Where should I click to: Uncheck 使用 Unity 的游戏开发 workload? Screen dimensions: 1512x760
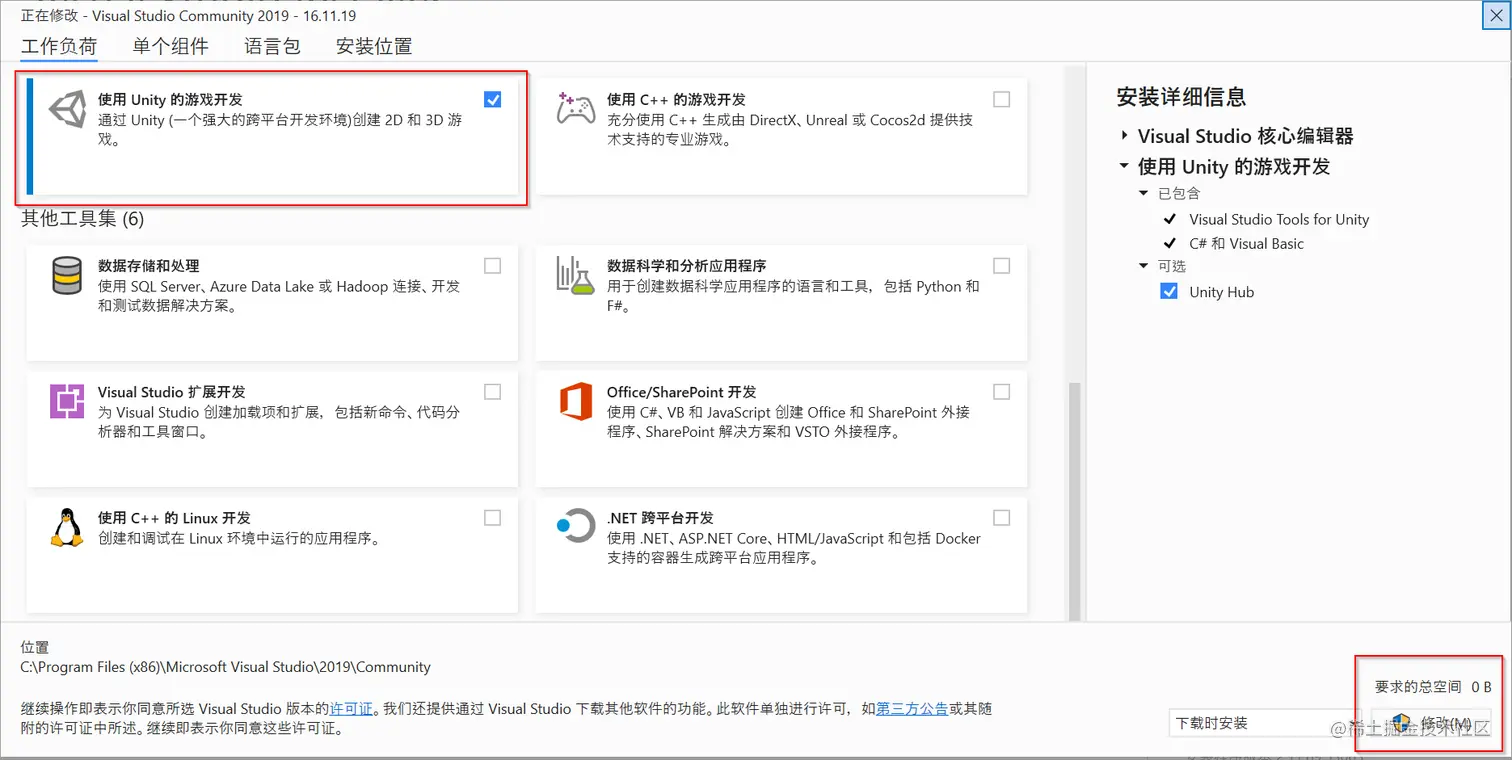(492, 99)
